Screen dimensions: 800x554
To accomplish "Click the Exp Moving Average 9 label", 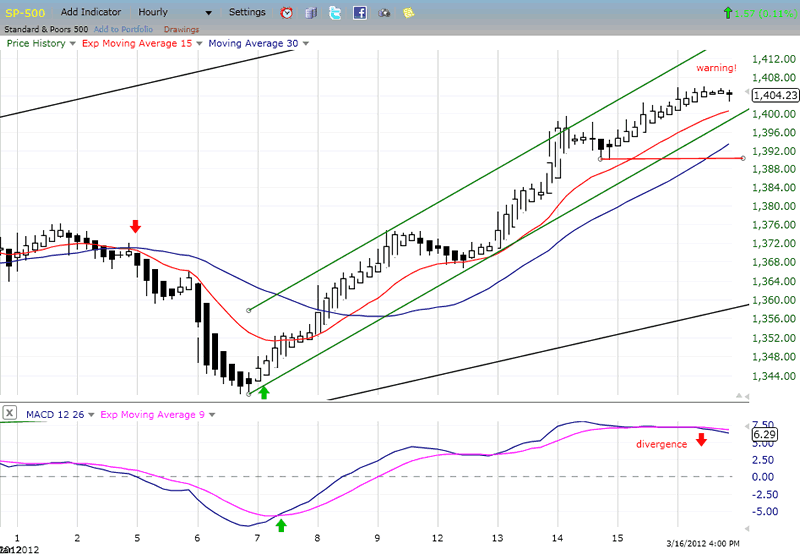I will click(x=152, y=414).
